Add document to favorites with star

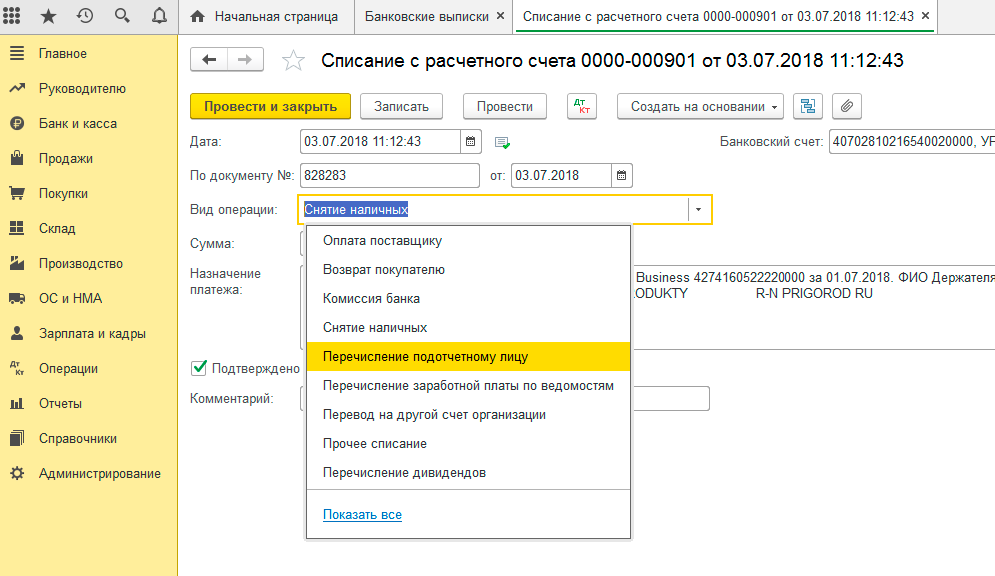tap(293, 61)
